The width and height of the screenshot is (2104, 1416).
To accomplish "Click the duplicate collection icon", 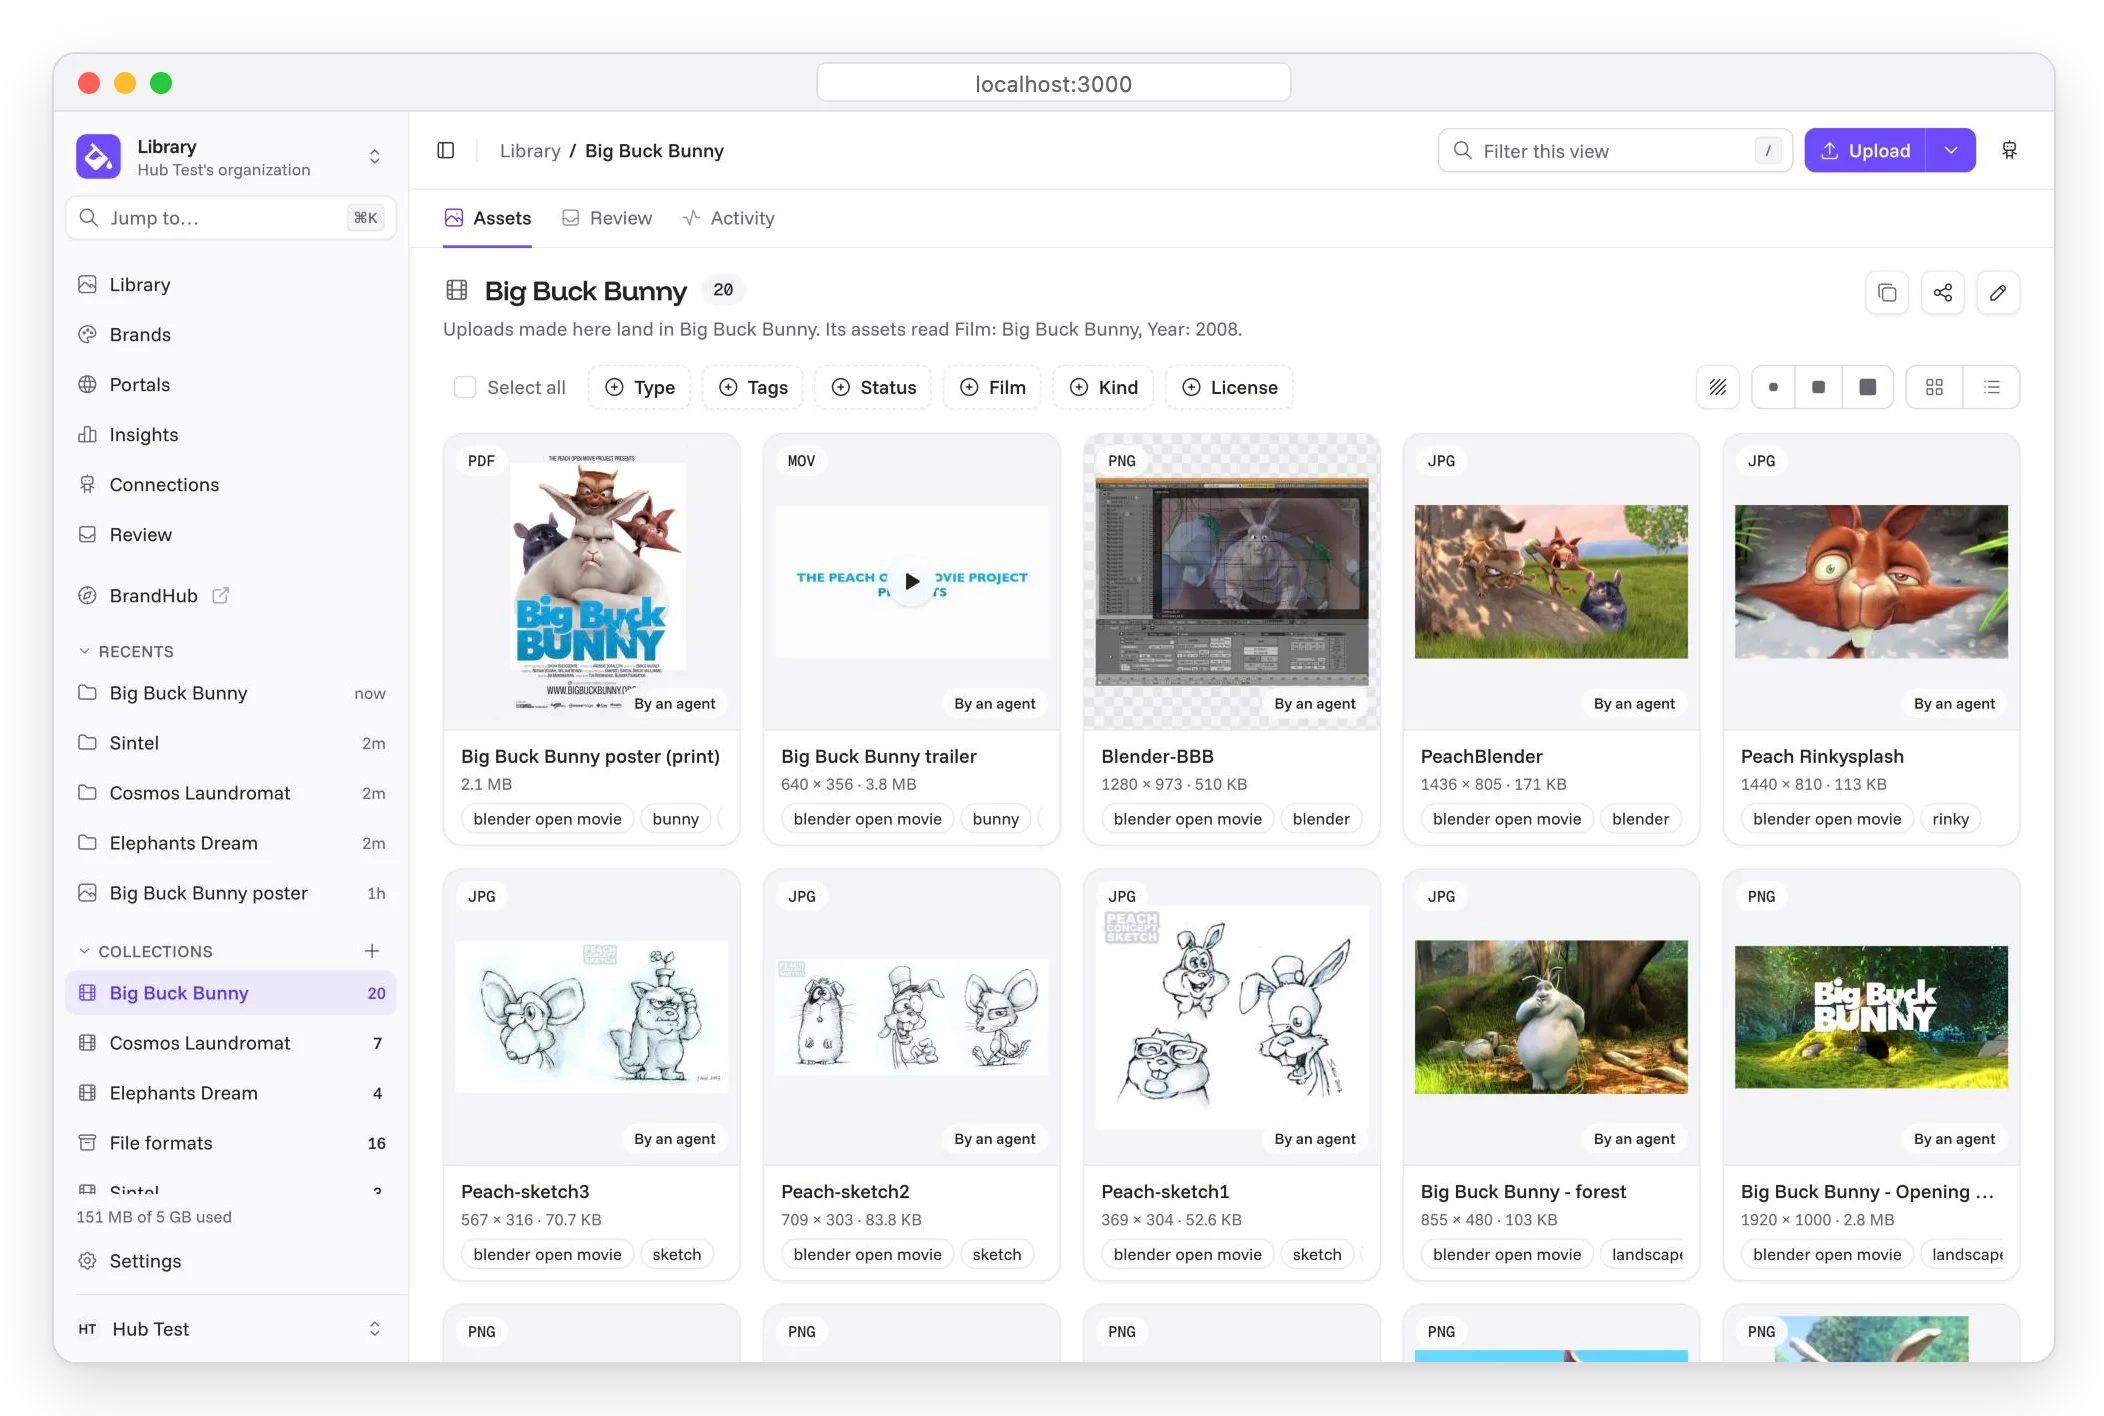I will 1887,292.
